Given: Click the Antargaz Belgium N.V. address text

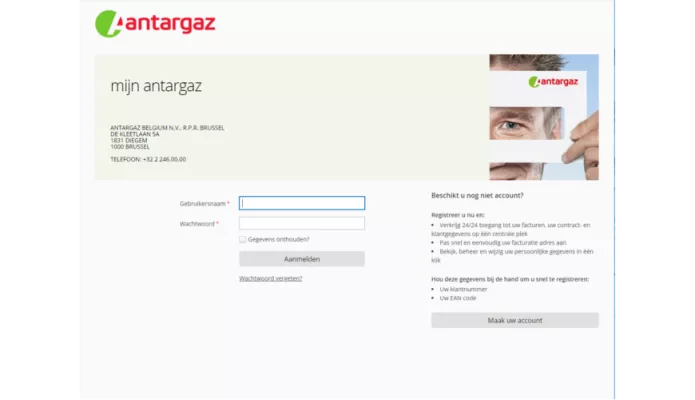Looking at the screenshot, I should click(167, 128).
